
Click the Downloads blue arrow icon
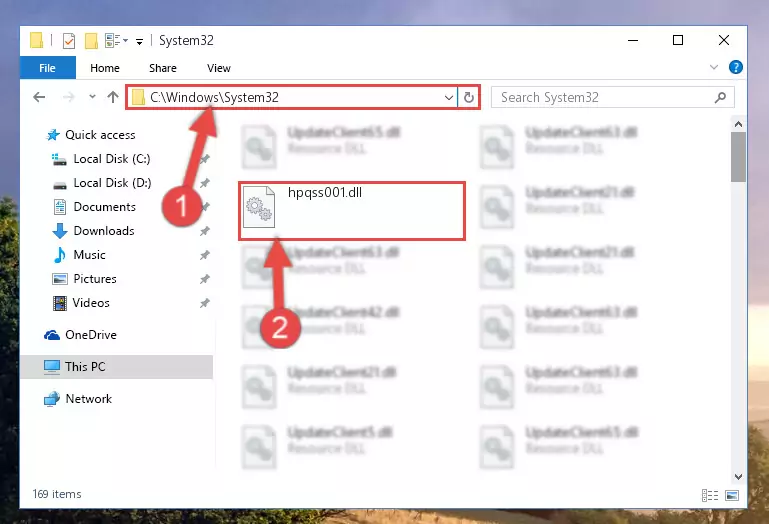tap(60, 231)
